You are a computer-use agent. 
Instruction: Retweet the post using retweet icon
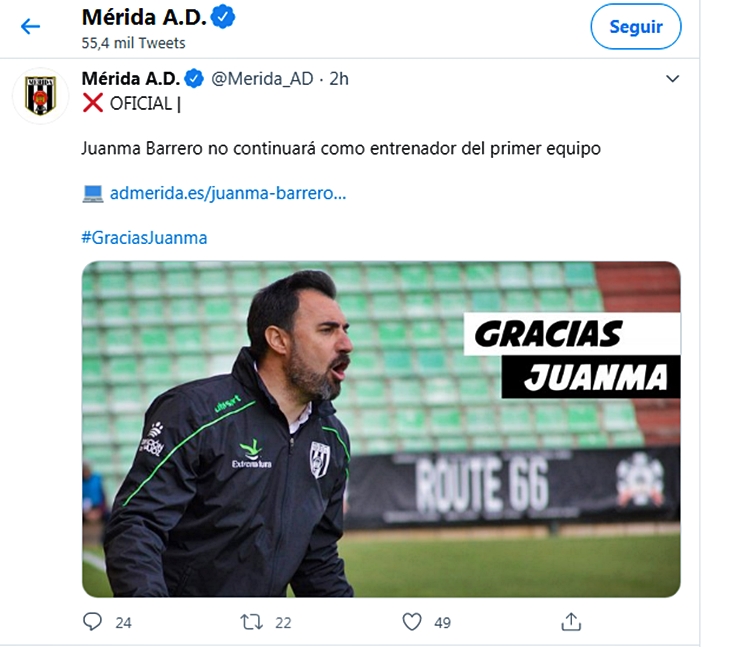[x=252, y=622]
